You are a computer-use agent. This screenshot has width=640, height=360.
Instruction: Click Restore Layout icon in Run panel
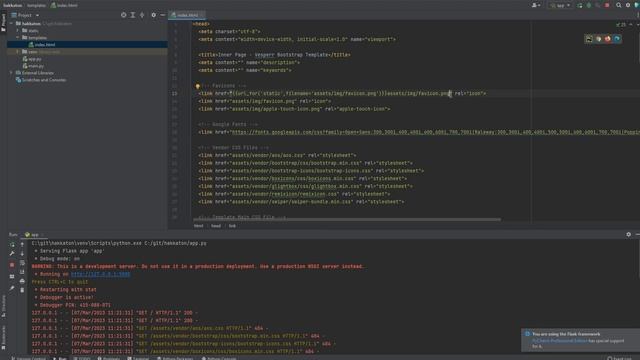pyautogui.click(x=12, y=276)
